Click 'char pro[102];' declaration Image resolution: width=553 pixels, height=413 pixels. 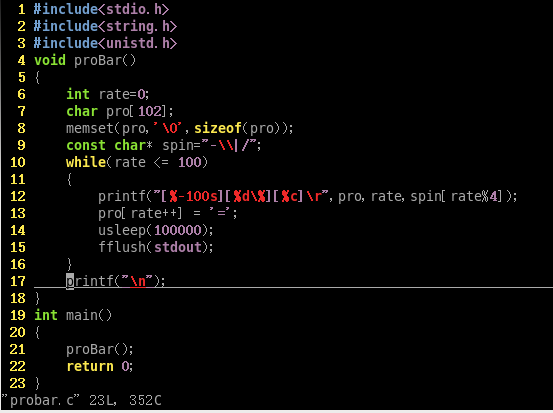120,111
